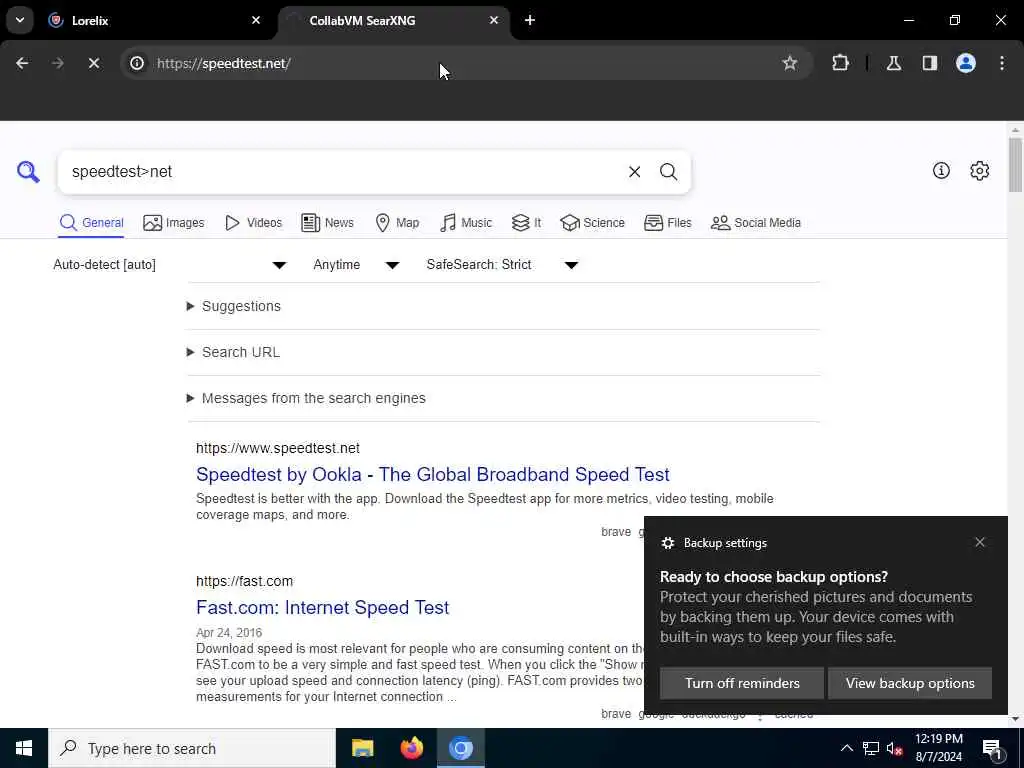Open Chrome Labs flask icon
1024x768 pixels.
click(x=894, y=63)
